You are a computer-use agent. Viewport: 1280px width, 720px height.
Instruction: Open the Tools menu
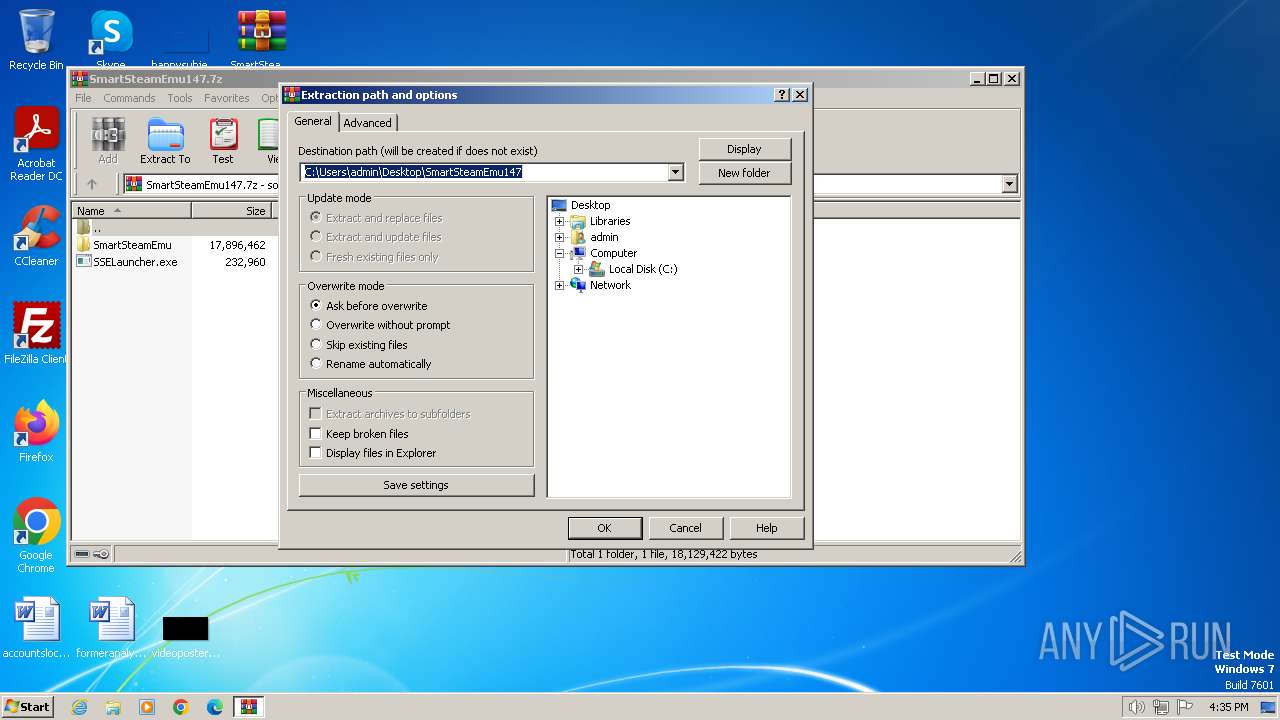point(180,98)
